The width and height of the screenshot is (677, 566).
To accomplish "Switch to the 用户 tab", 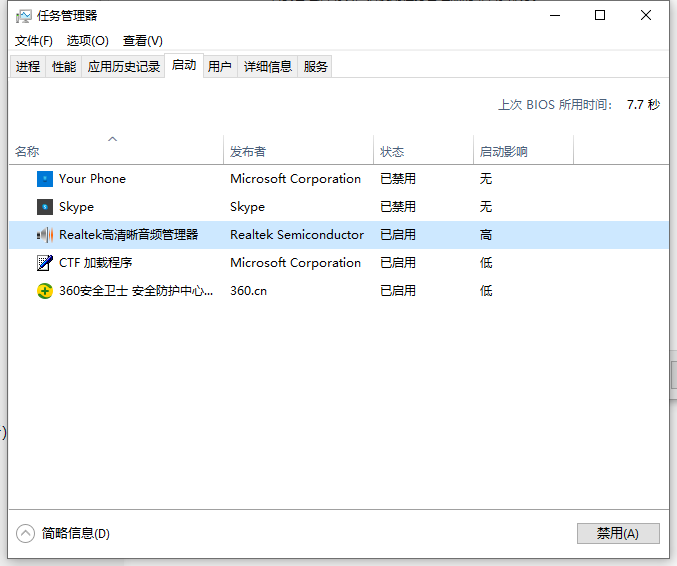I will pyautogui.click(x=220, y=66).
